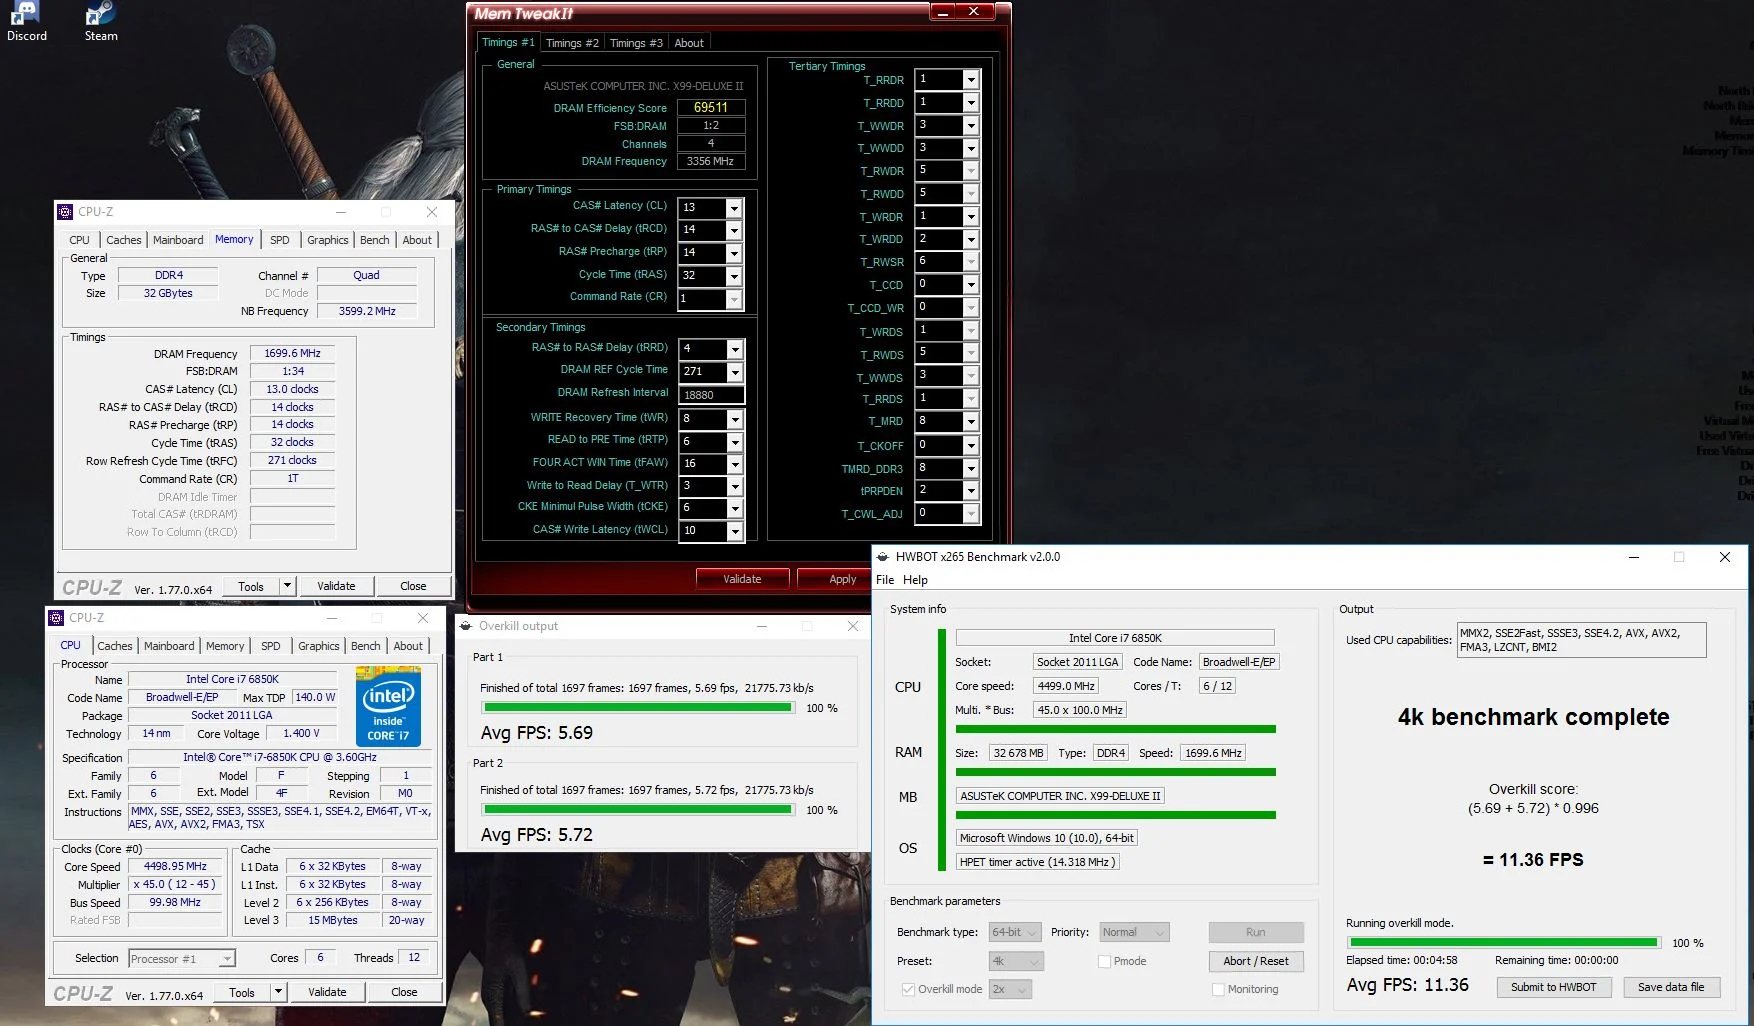Click the Running overkill mode progress bar
This screenshot has width=1754, height=1026.
(1503, 942)
